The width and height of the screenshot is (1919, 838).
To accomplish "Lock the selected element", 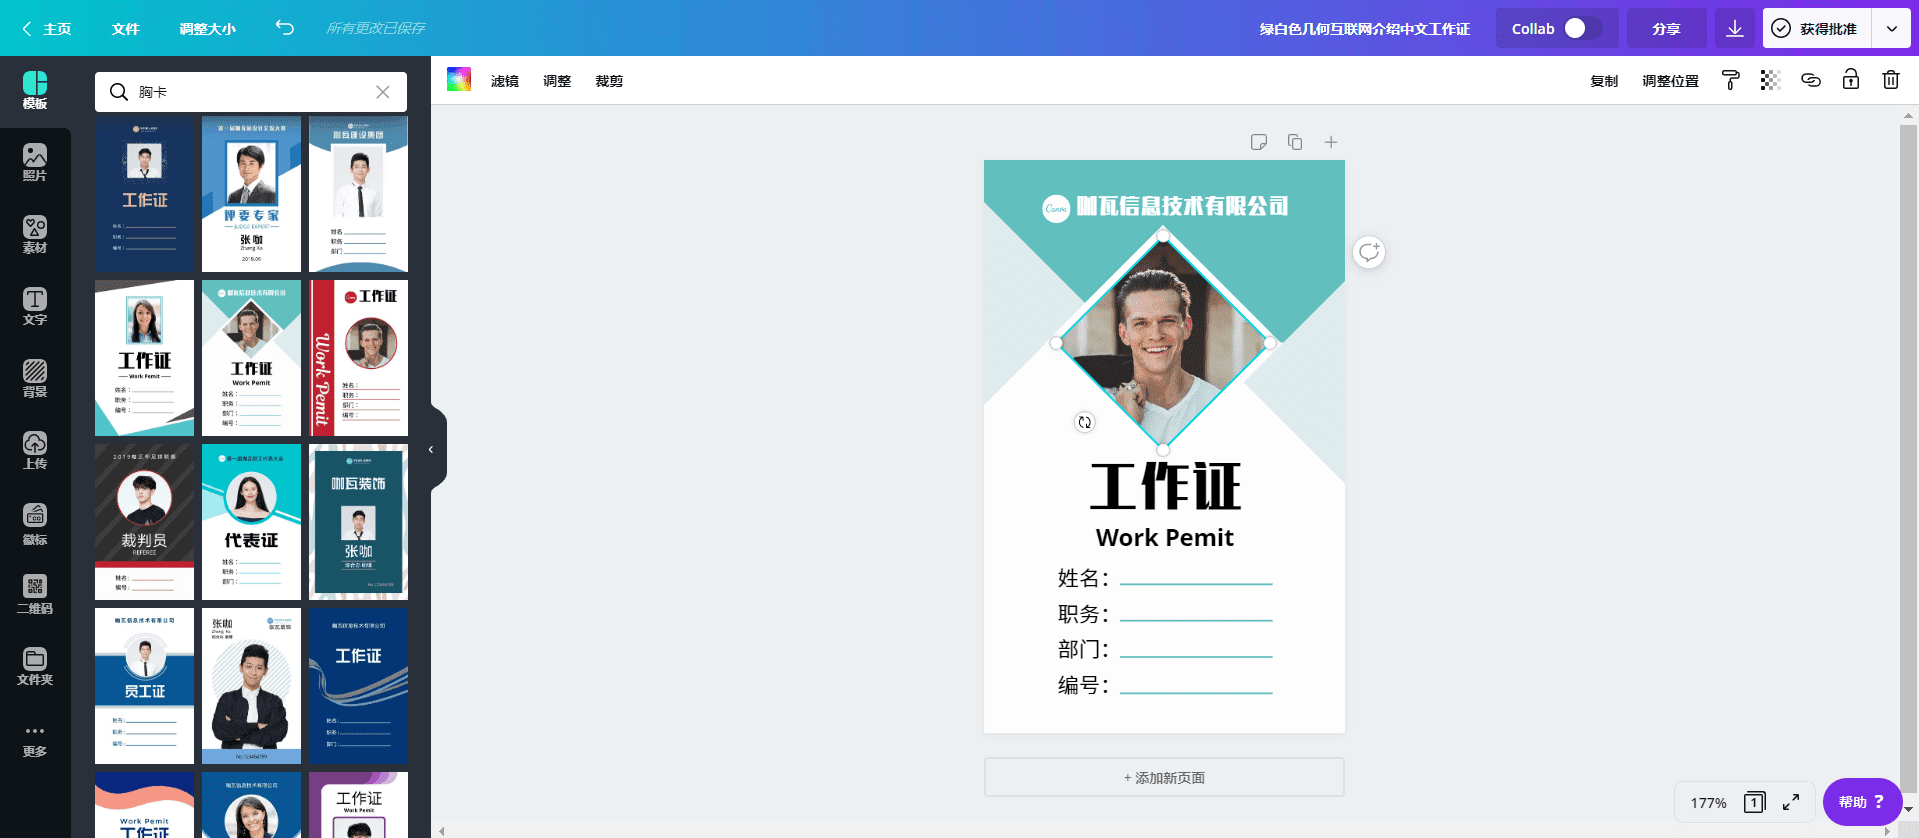I will pos(1850,80).
